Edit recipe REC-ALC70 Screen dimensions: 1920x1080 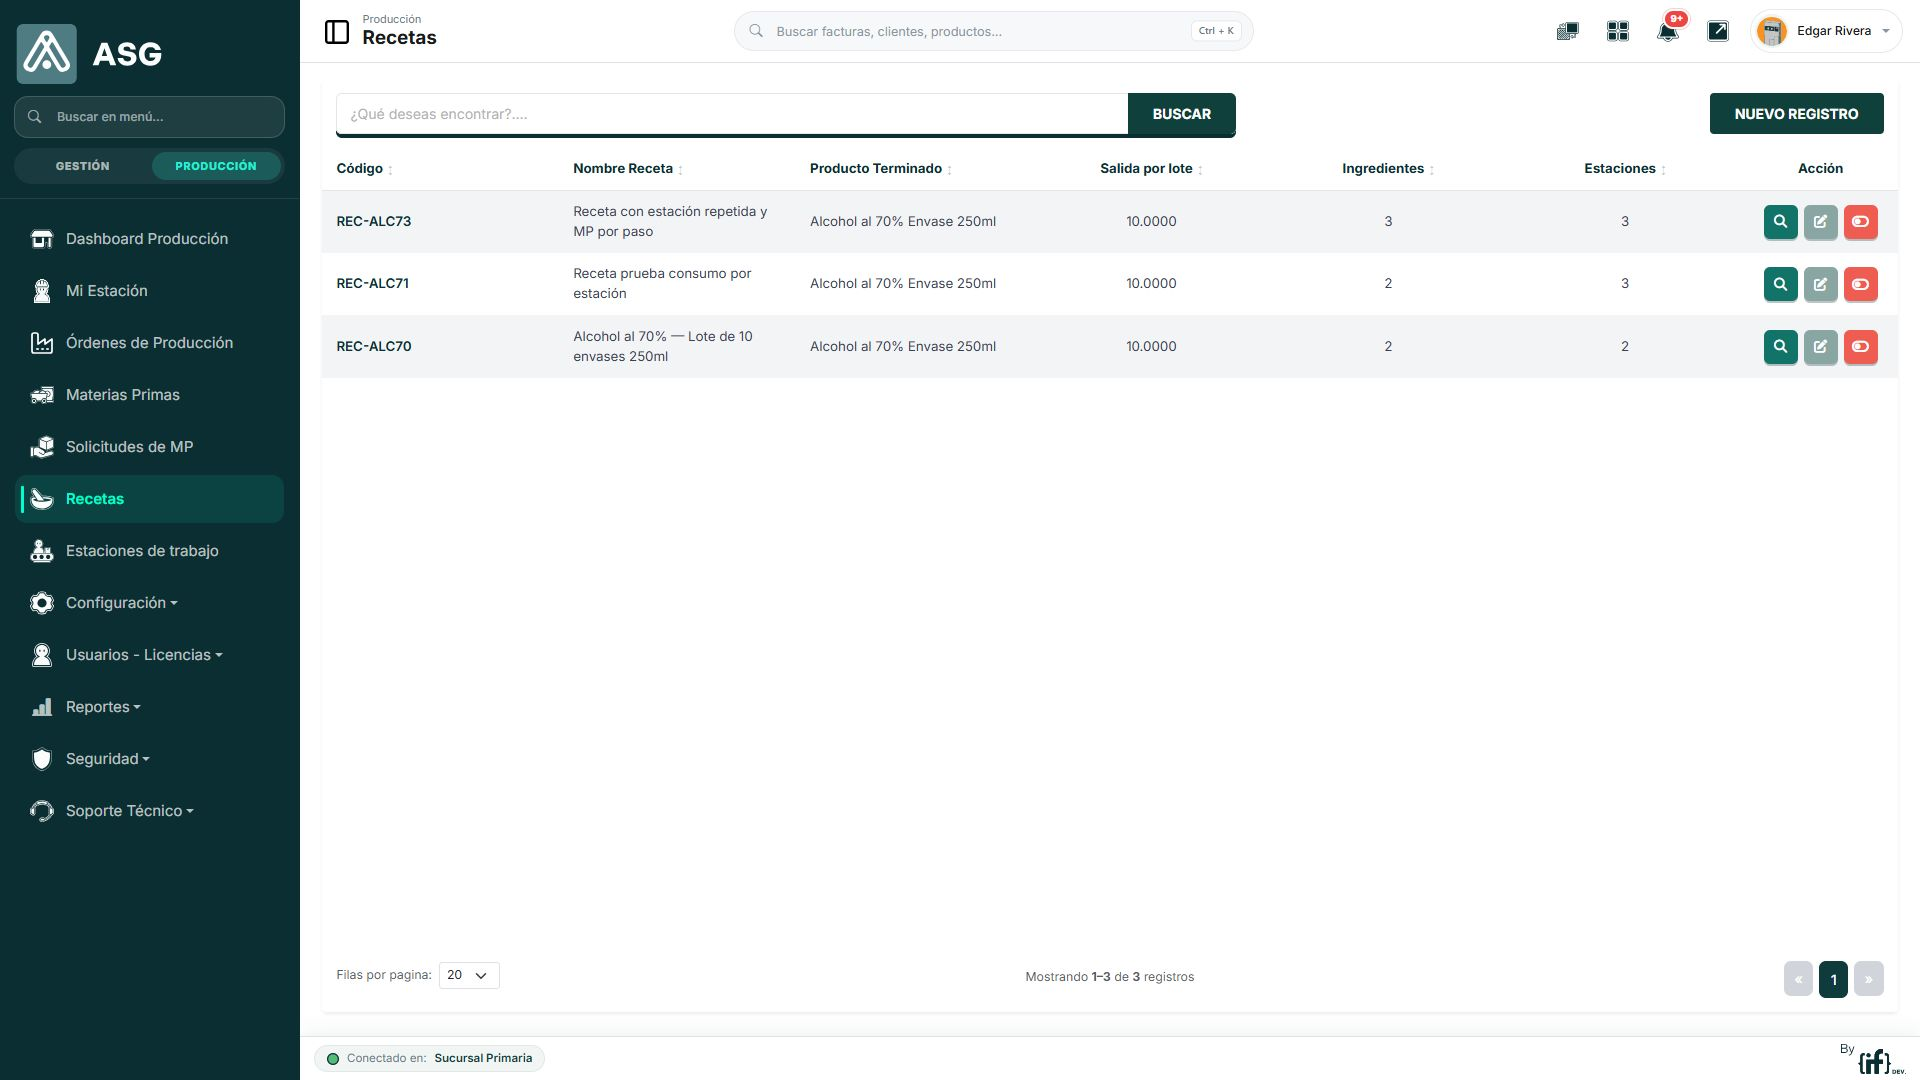click(1820, 347)
